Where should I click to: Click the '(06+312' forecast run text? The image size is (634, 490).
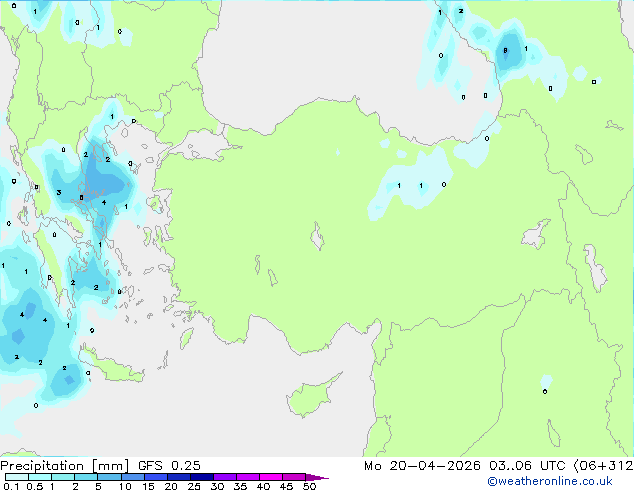click(603, 465)
